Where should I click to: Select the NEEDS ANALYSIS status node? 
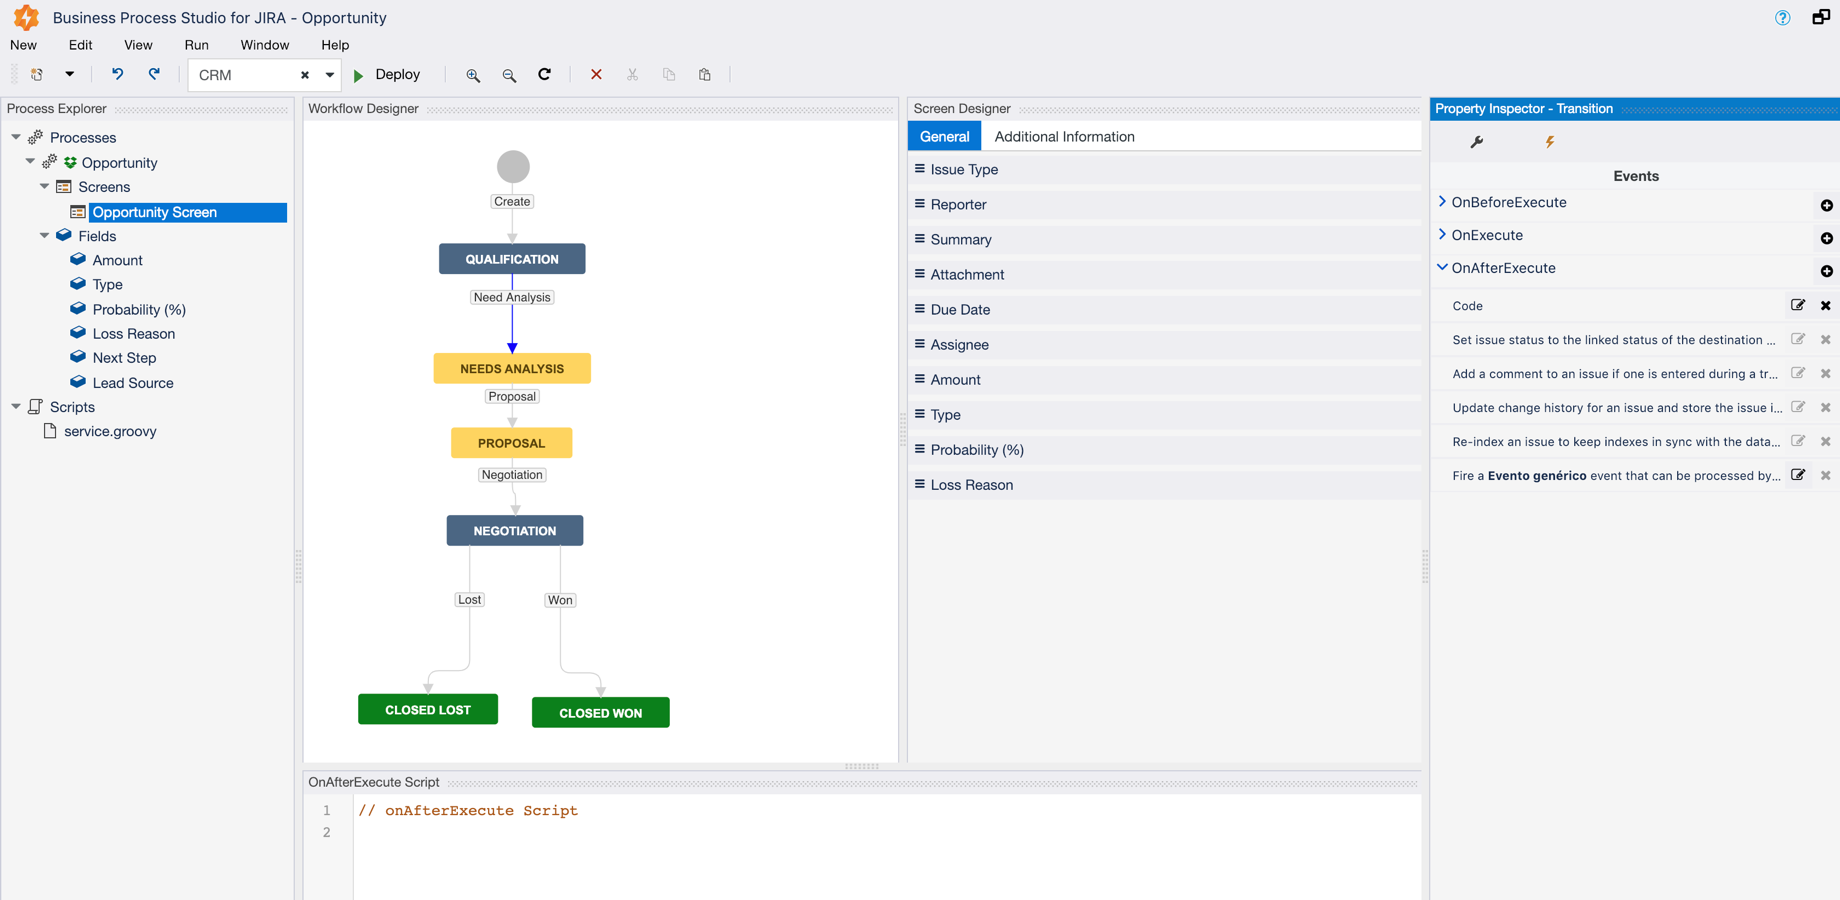pos(512,369)
